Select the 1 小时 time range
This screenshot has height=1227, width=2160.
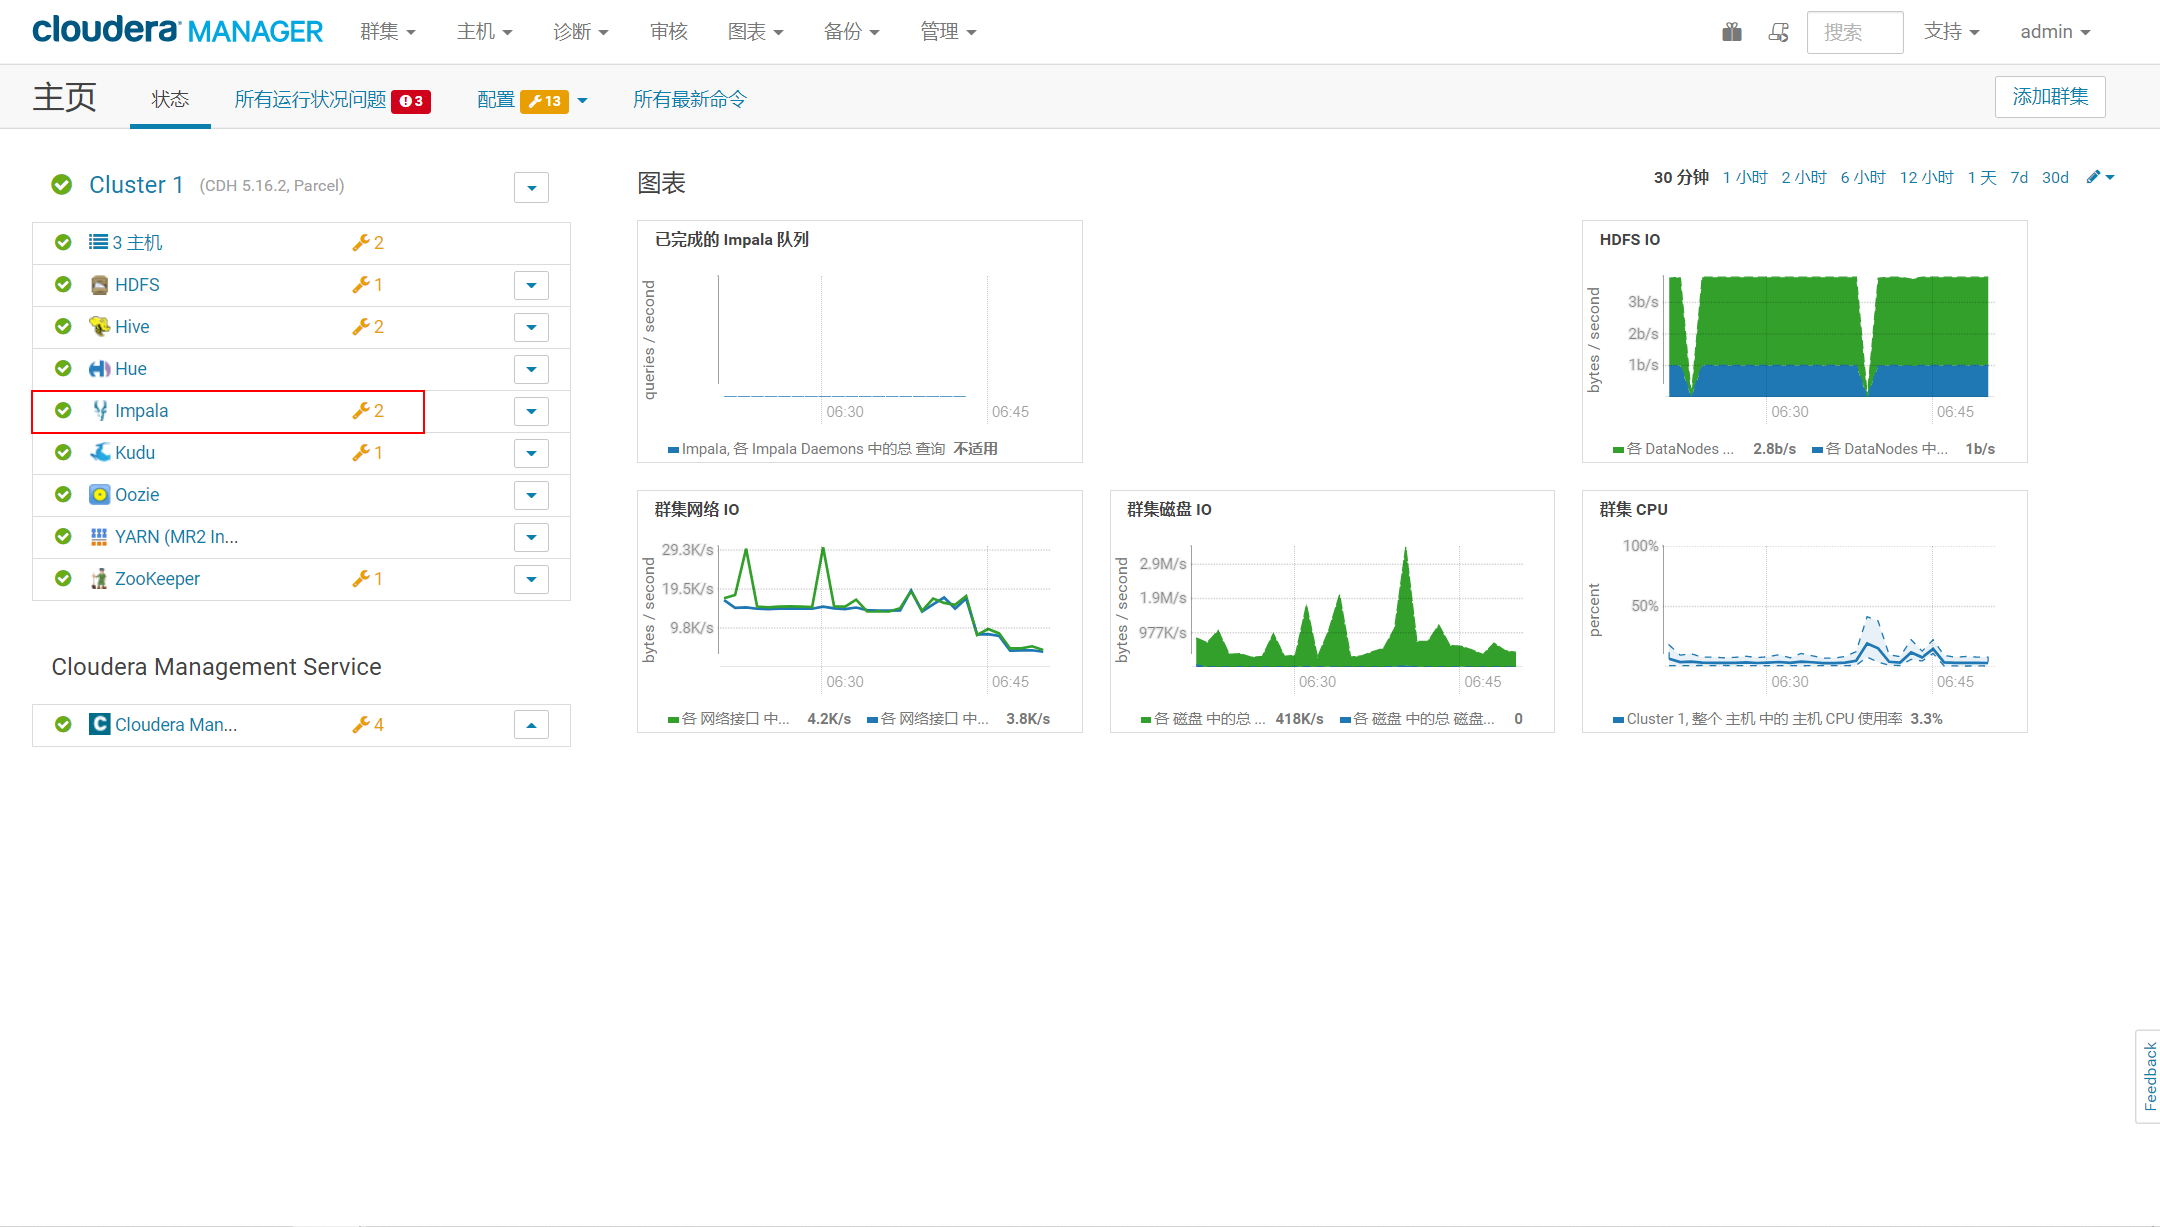tap(1744, 177)
